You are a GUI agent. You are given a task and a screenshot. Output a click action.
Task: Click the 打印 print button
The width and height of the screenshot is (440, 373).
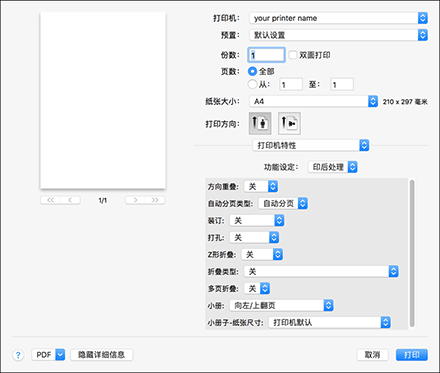[412, 355]
